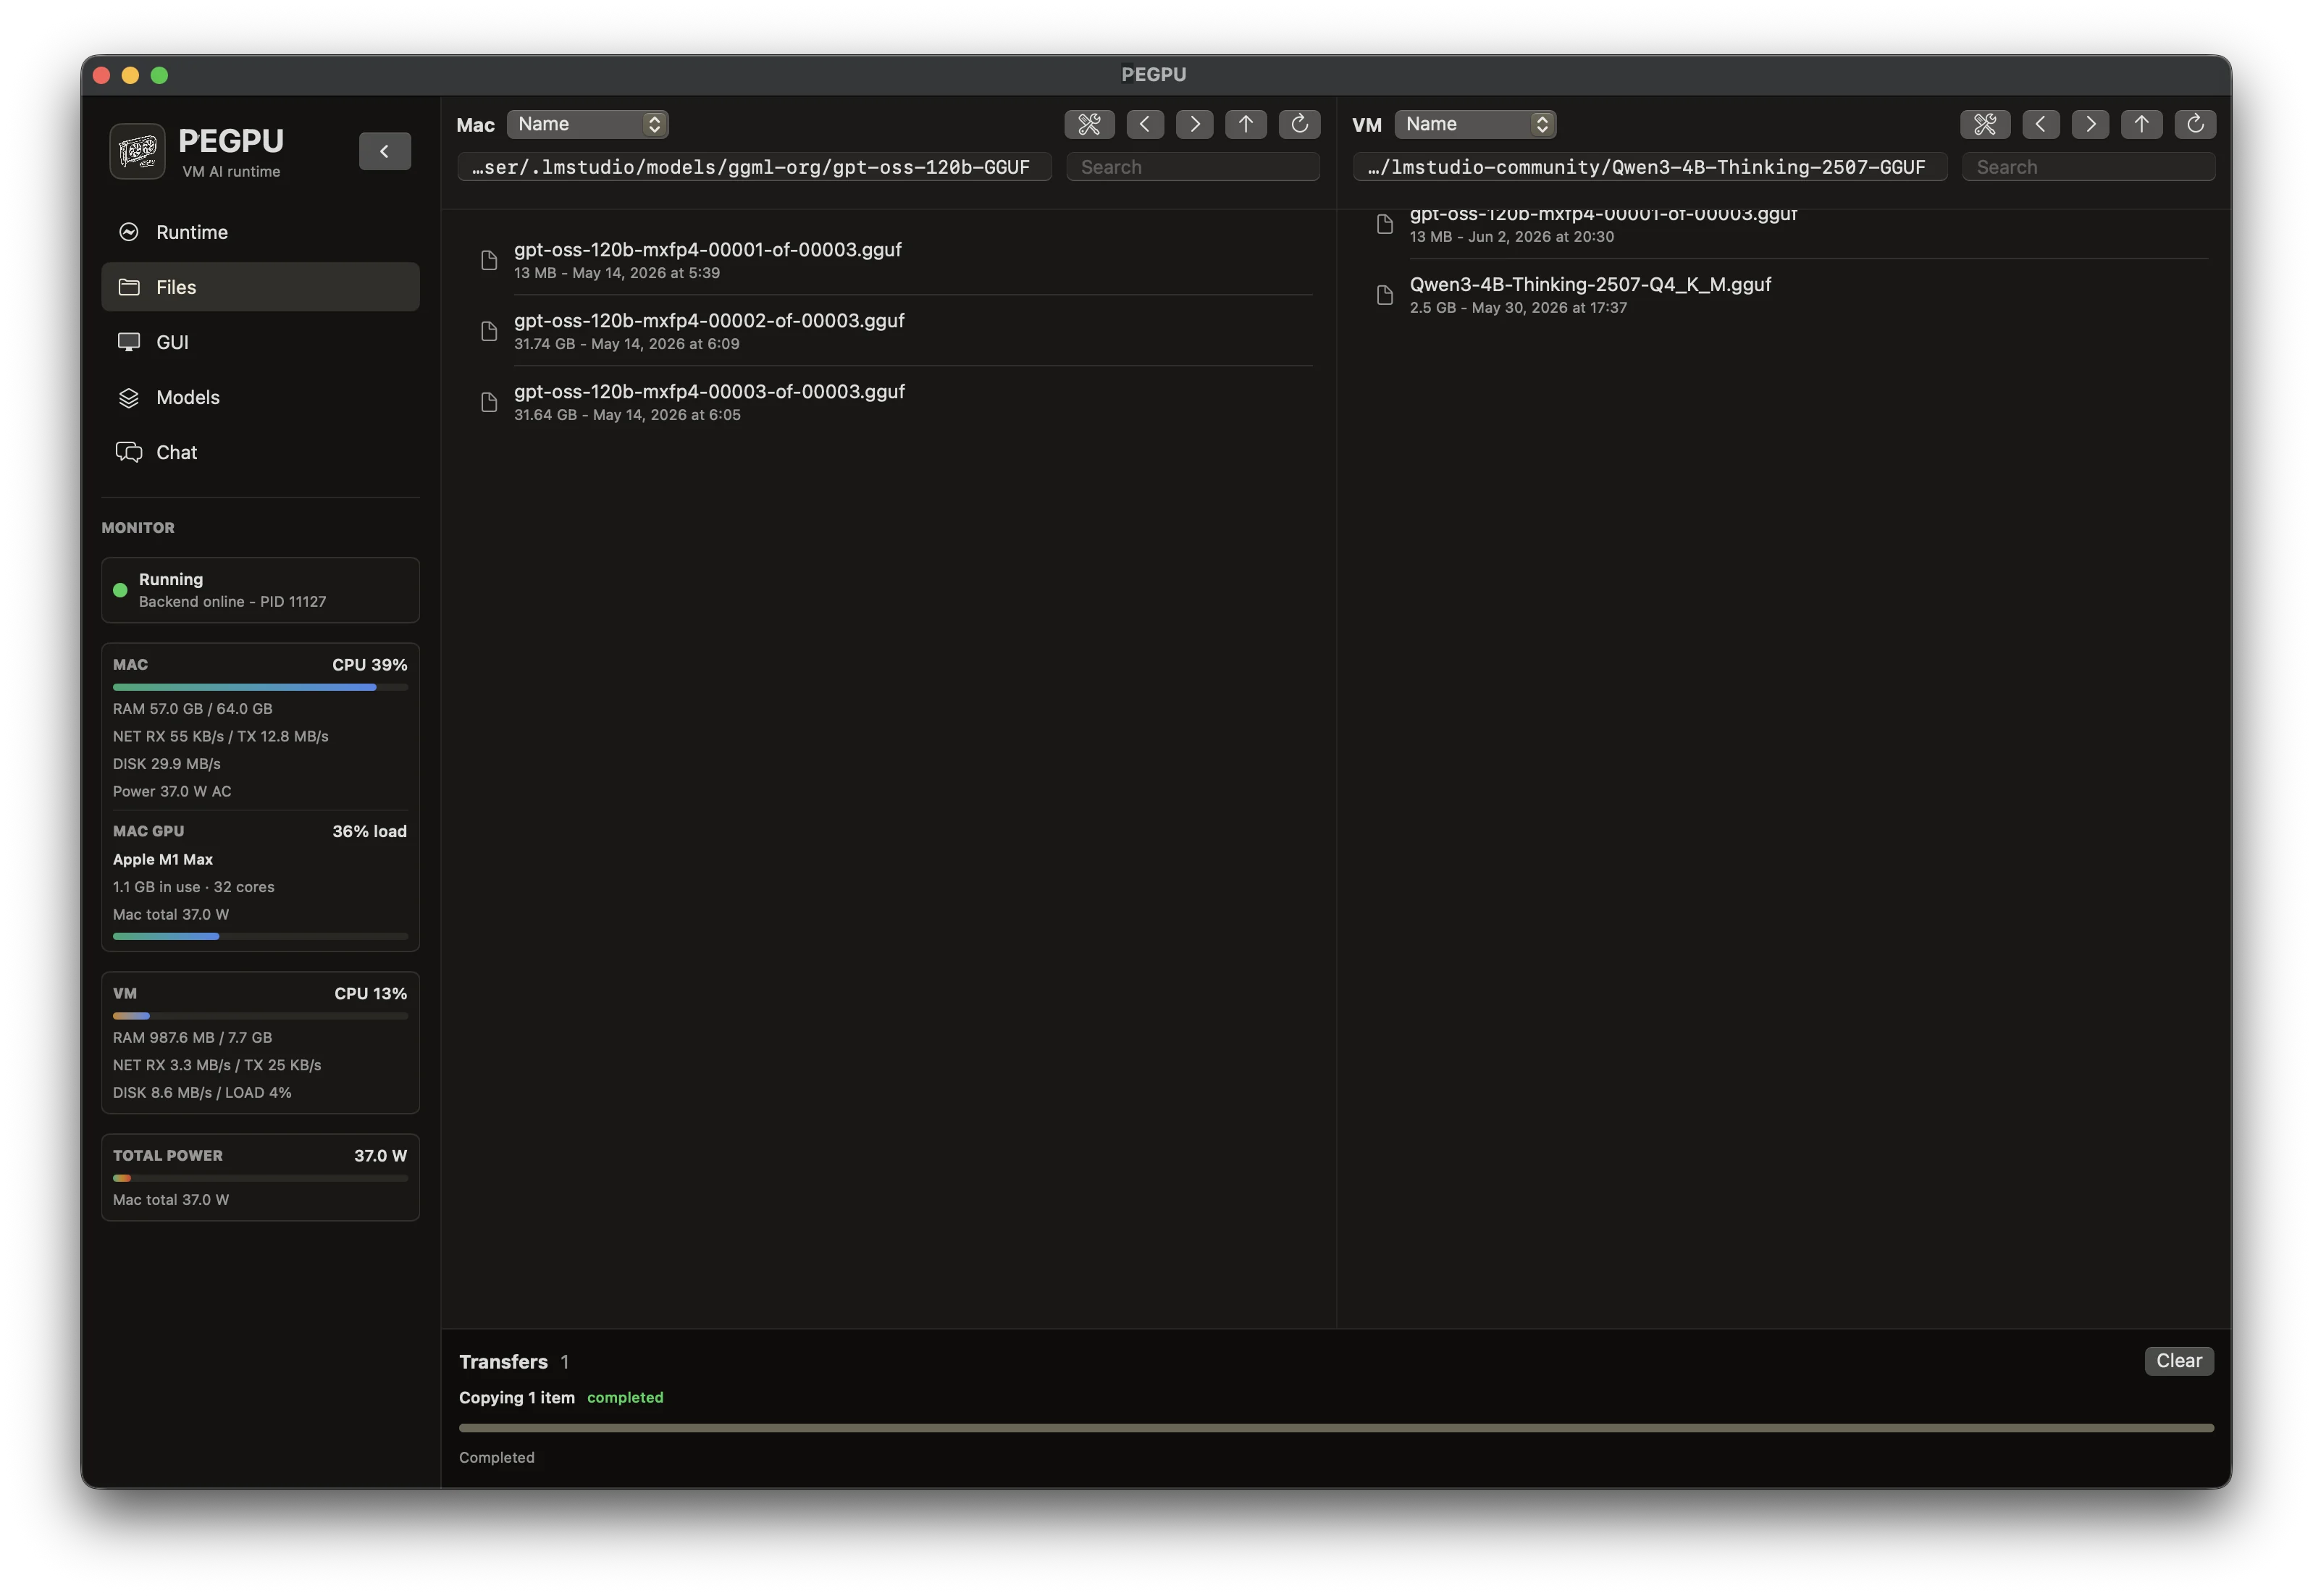The image size is (2313, 1596).
Task: Click file icon of 00003-of-00003.gguf in Mac pane
Action: pos(489,402)
